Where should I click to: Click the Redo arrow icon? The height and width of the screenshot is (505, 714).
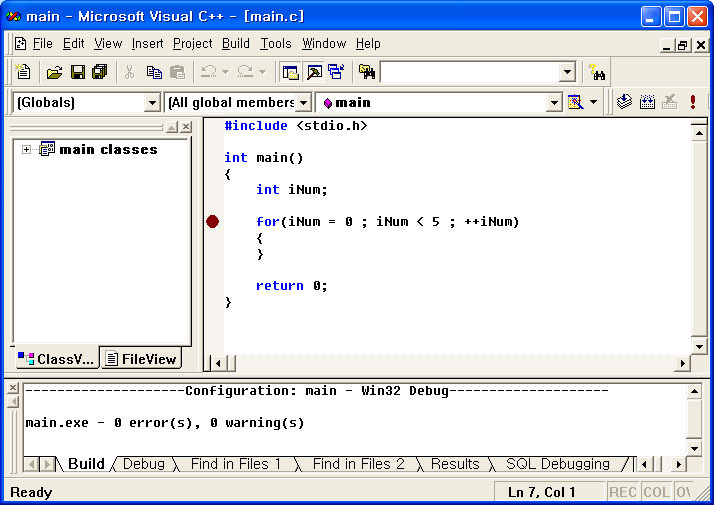[245, 71]
